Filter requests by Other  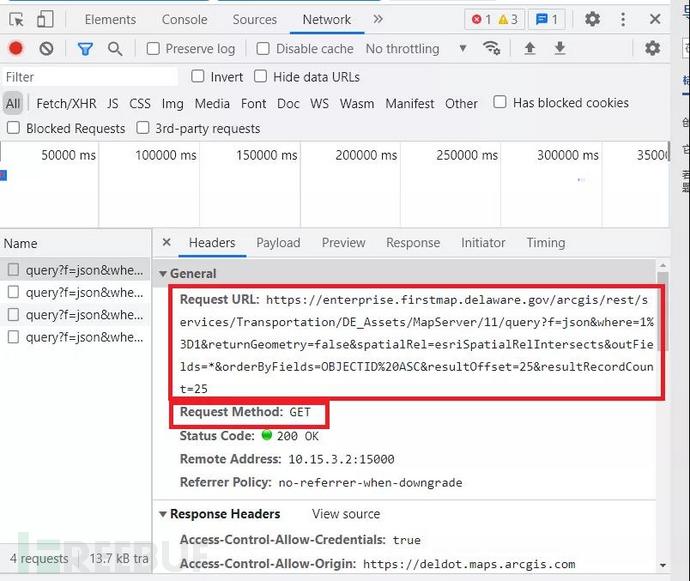461,103
